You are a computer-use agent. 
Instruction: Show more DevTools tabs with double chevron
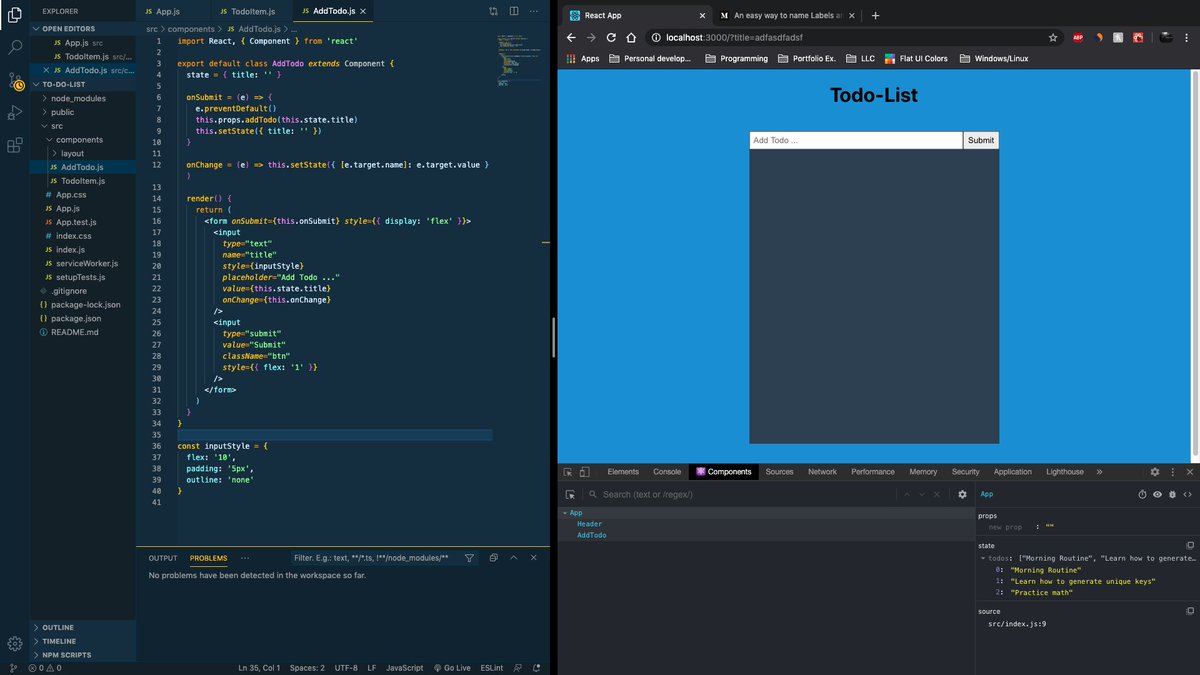(x=1099, y=471)
